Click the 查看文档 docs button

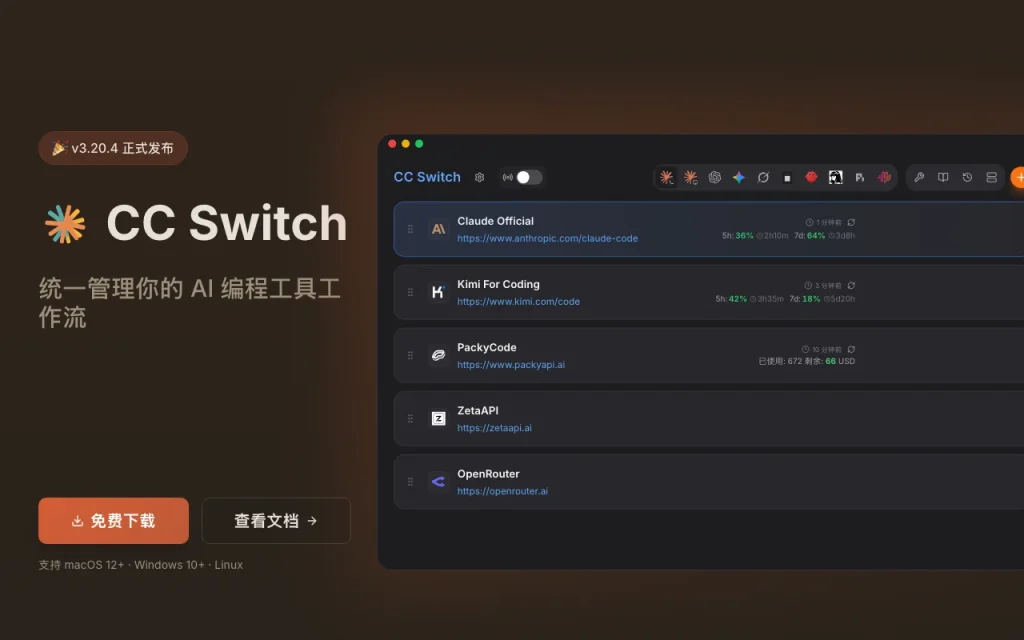pyautogui.click(x=276, y=520)
